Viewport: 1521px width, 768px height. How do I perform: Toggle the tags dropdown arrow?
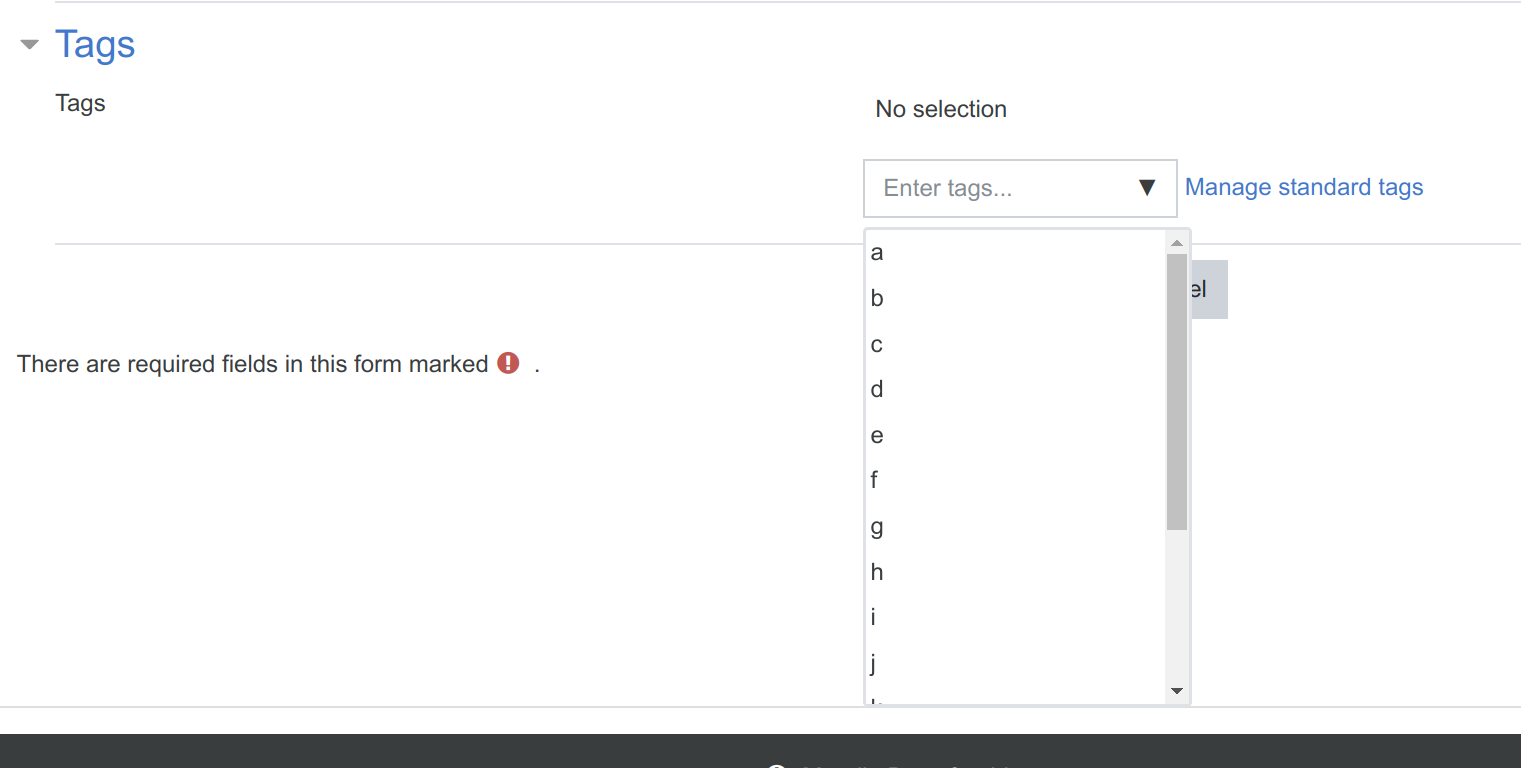coord(1147,188)
